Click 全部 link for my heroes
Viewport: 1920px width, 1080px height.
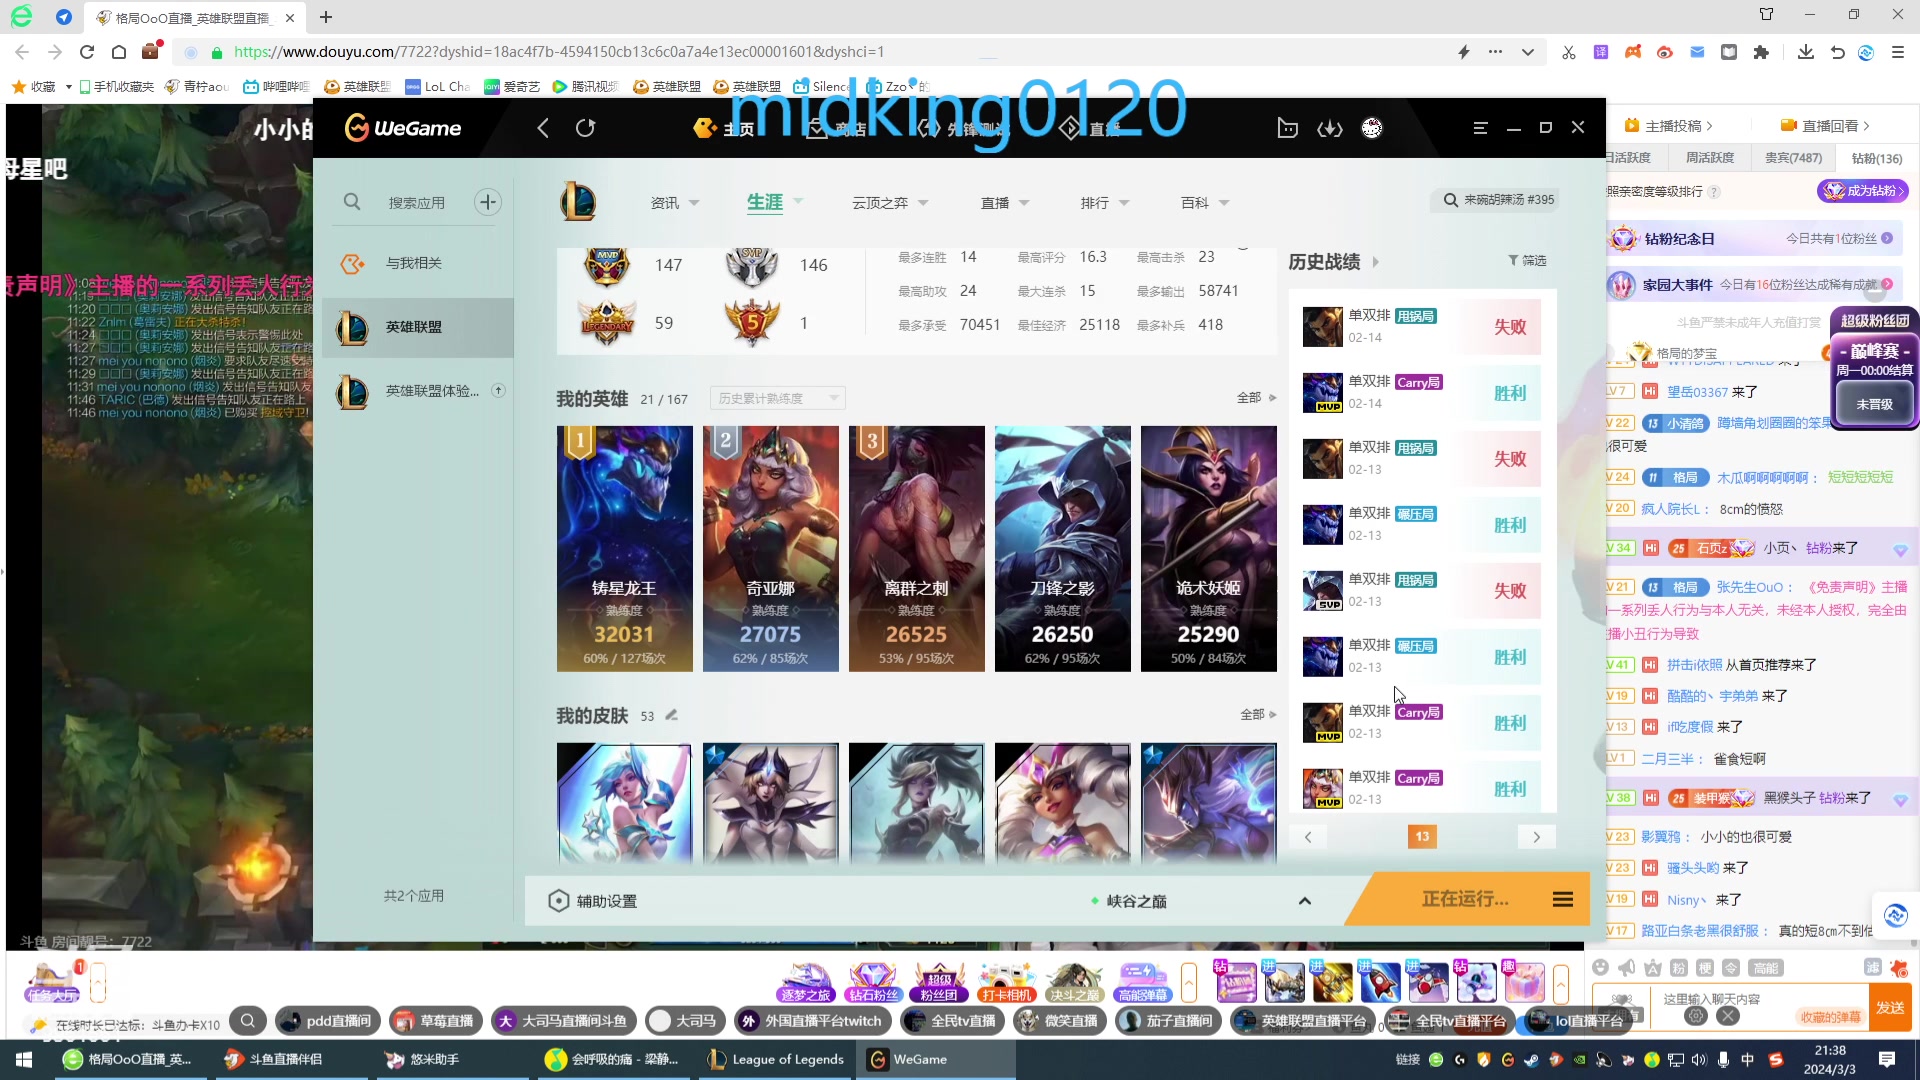point(1257,398)
